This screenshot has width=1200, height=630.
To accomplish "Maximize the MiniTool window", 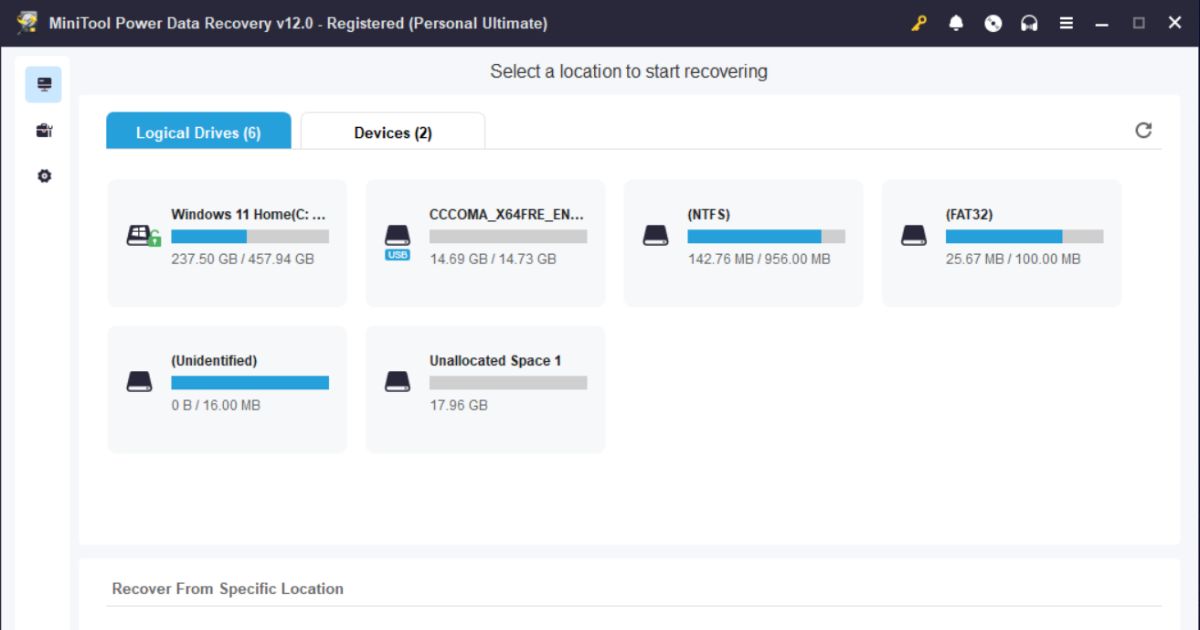I will (x=1139, y=23).
